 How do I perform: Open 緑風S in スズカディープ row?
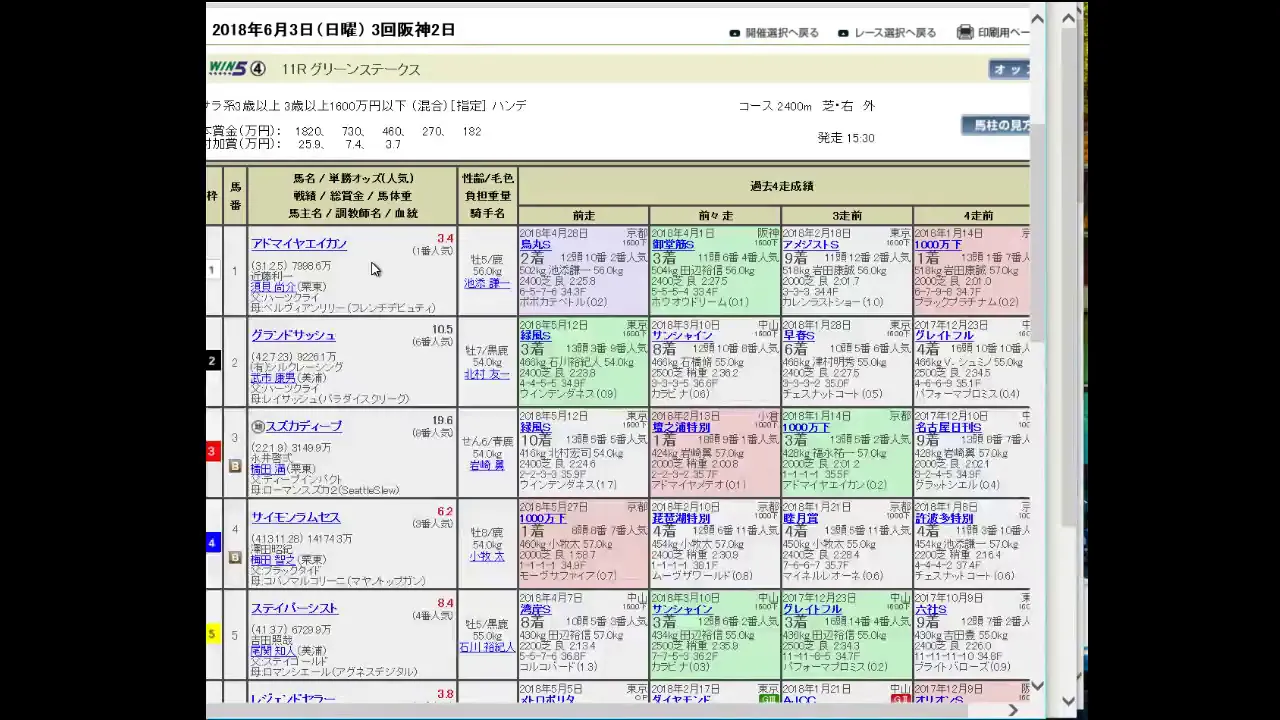[536, 427]
